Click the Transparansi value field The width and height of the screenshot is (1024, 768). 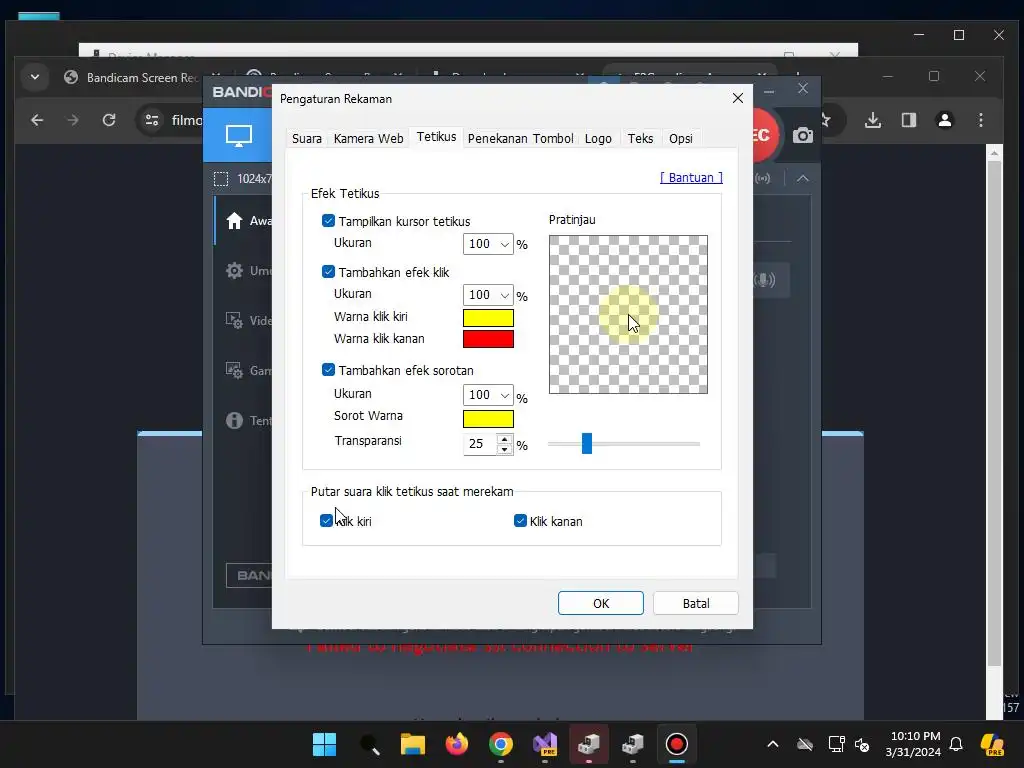(x=480, y=444)
